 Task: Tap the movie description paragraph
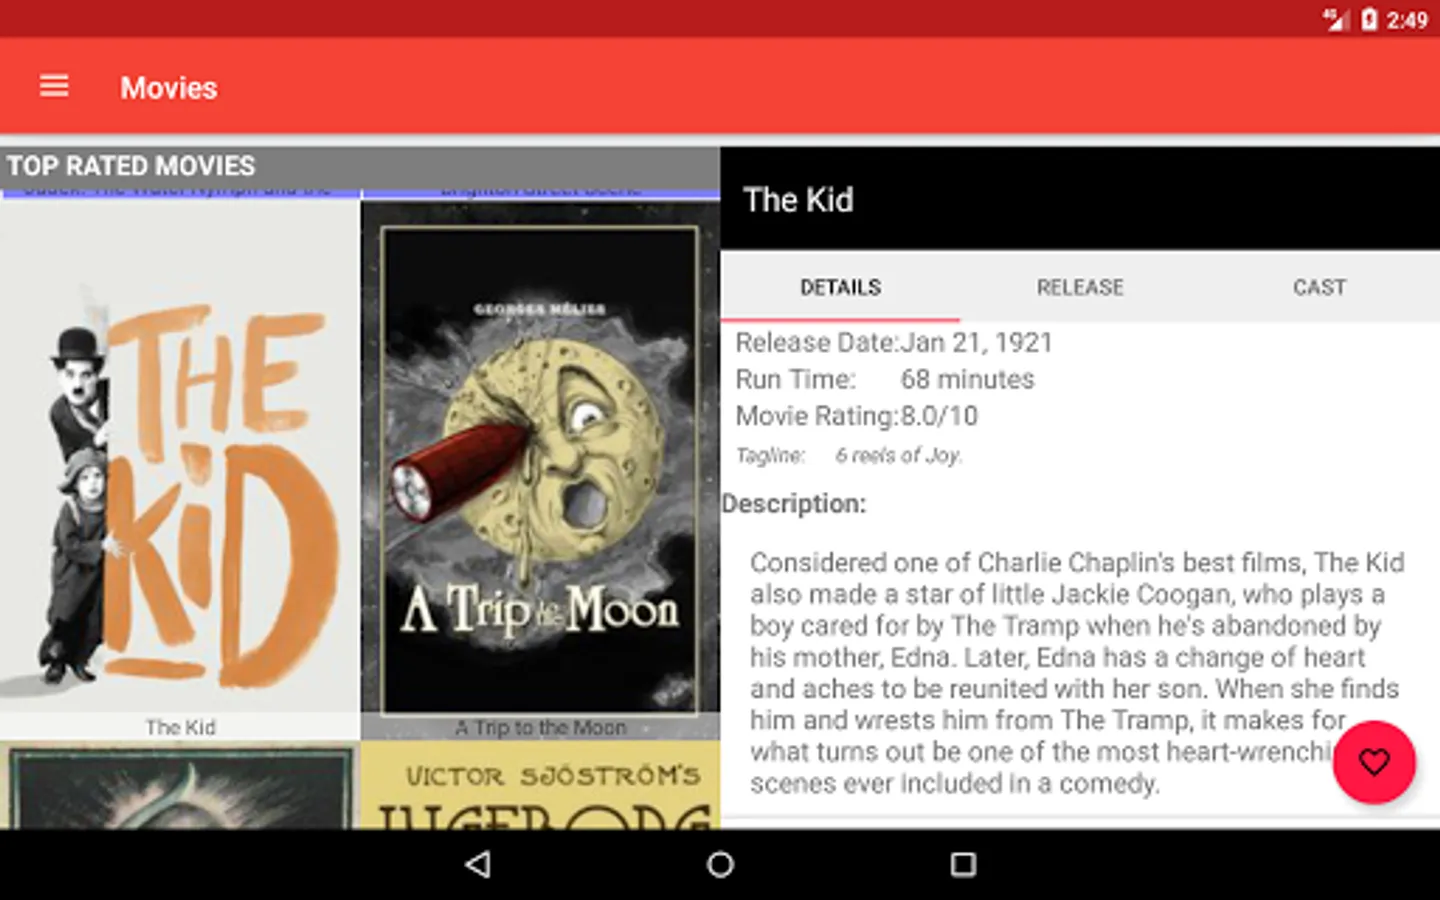click(1076, 672)
